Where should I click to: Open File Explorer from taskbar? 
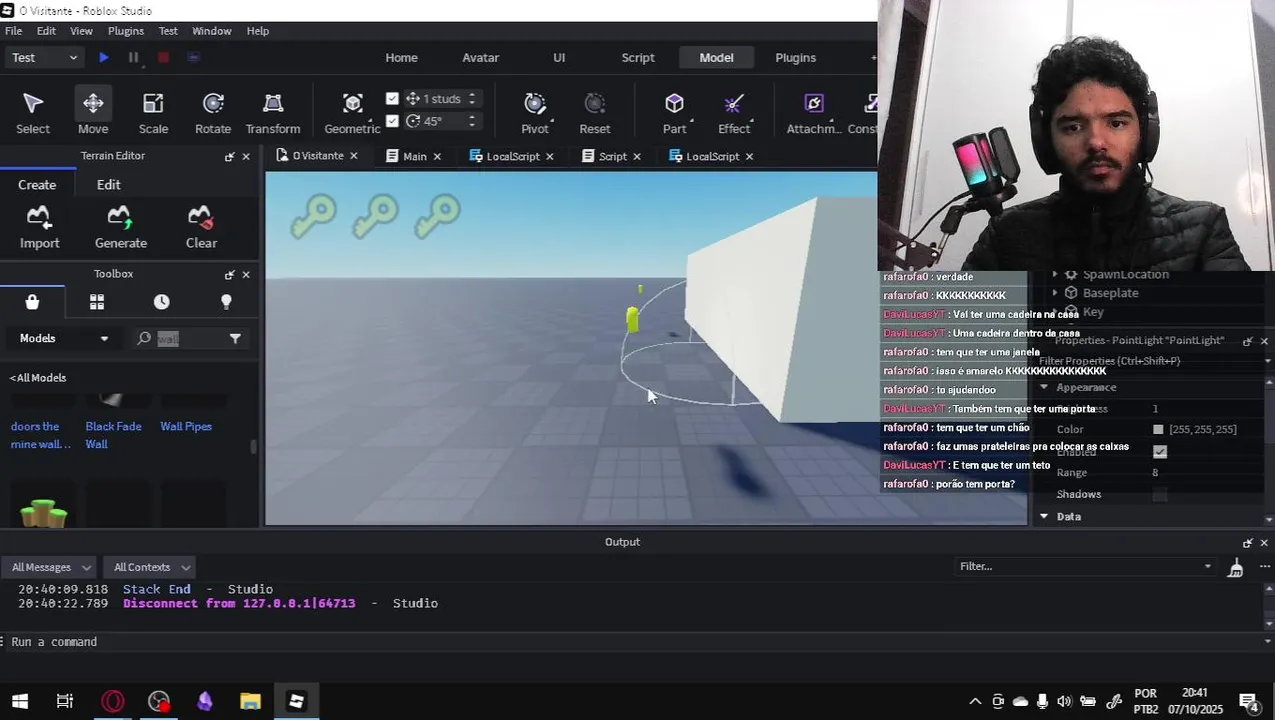(250, 702)
